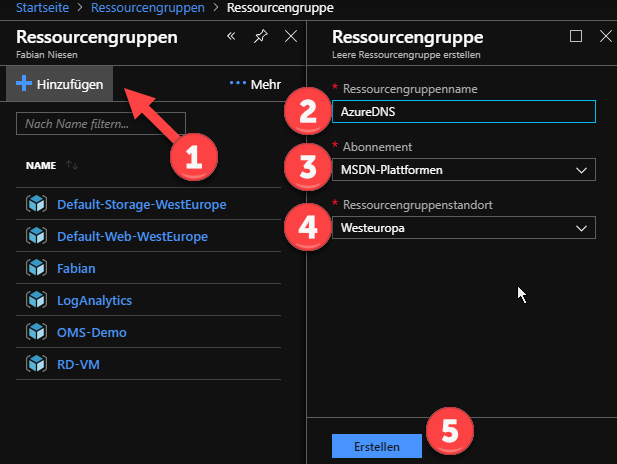Open the Abonnement dropdown MSDN-Plattformen
Screen dimensions: 617x464
click(x=464, y=170)
